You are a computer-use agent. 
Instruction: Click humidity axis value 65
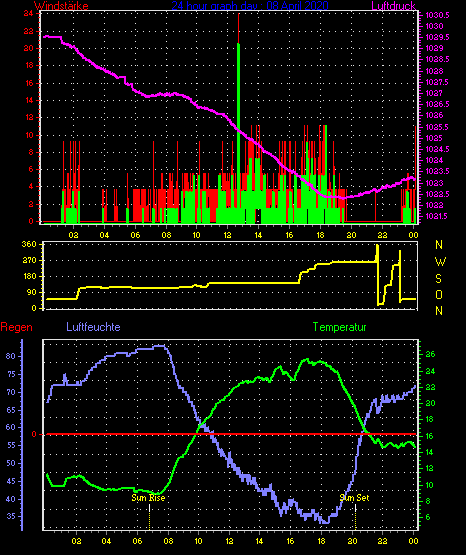(11, 410)
